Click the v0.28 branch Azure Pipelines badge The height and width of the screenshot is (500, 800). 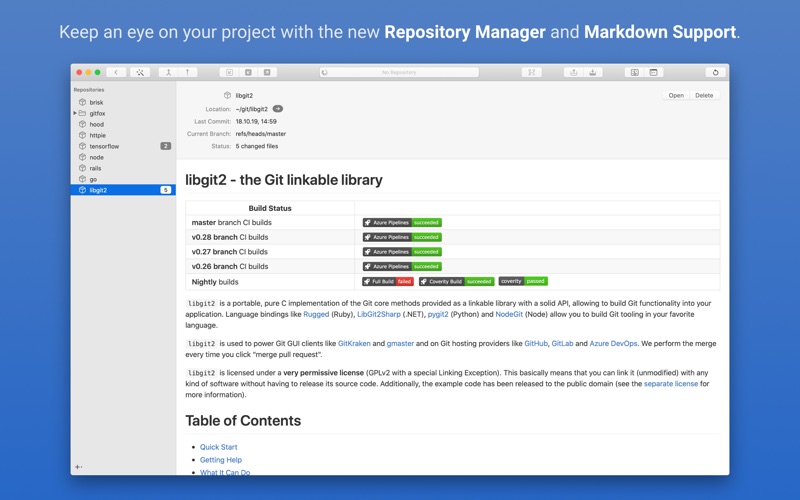(x=402, y=237)
